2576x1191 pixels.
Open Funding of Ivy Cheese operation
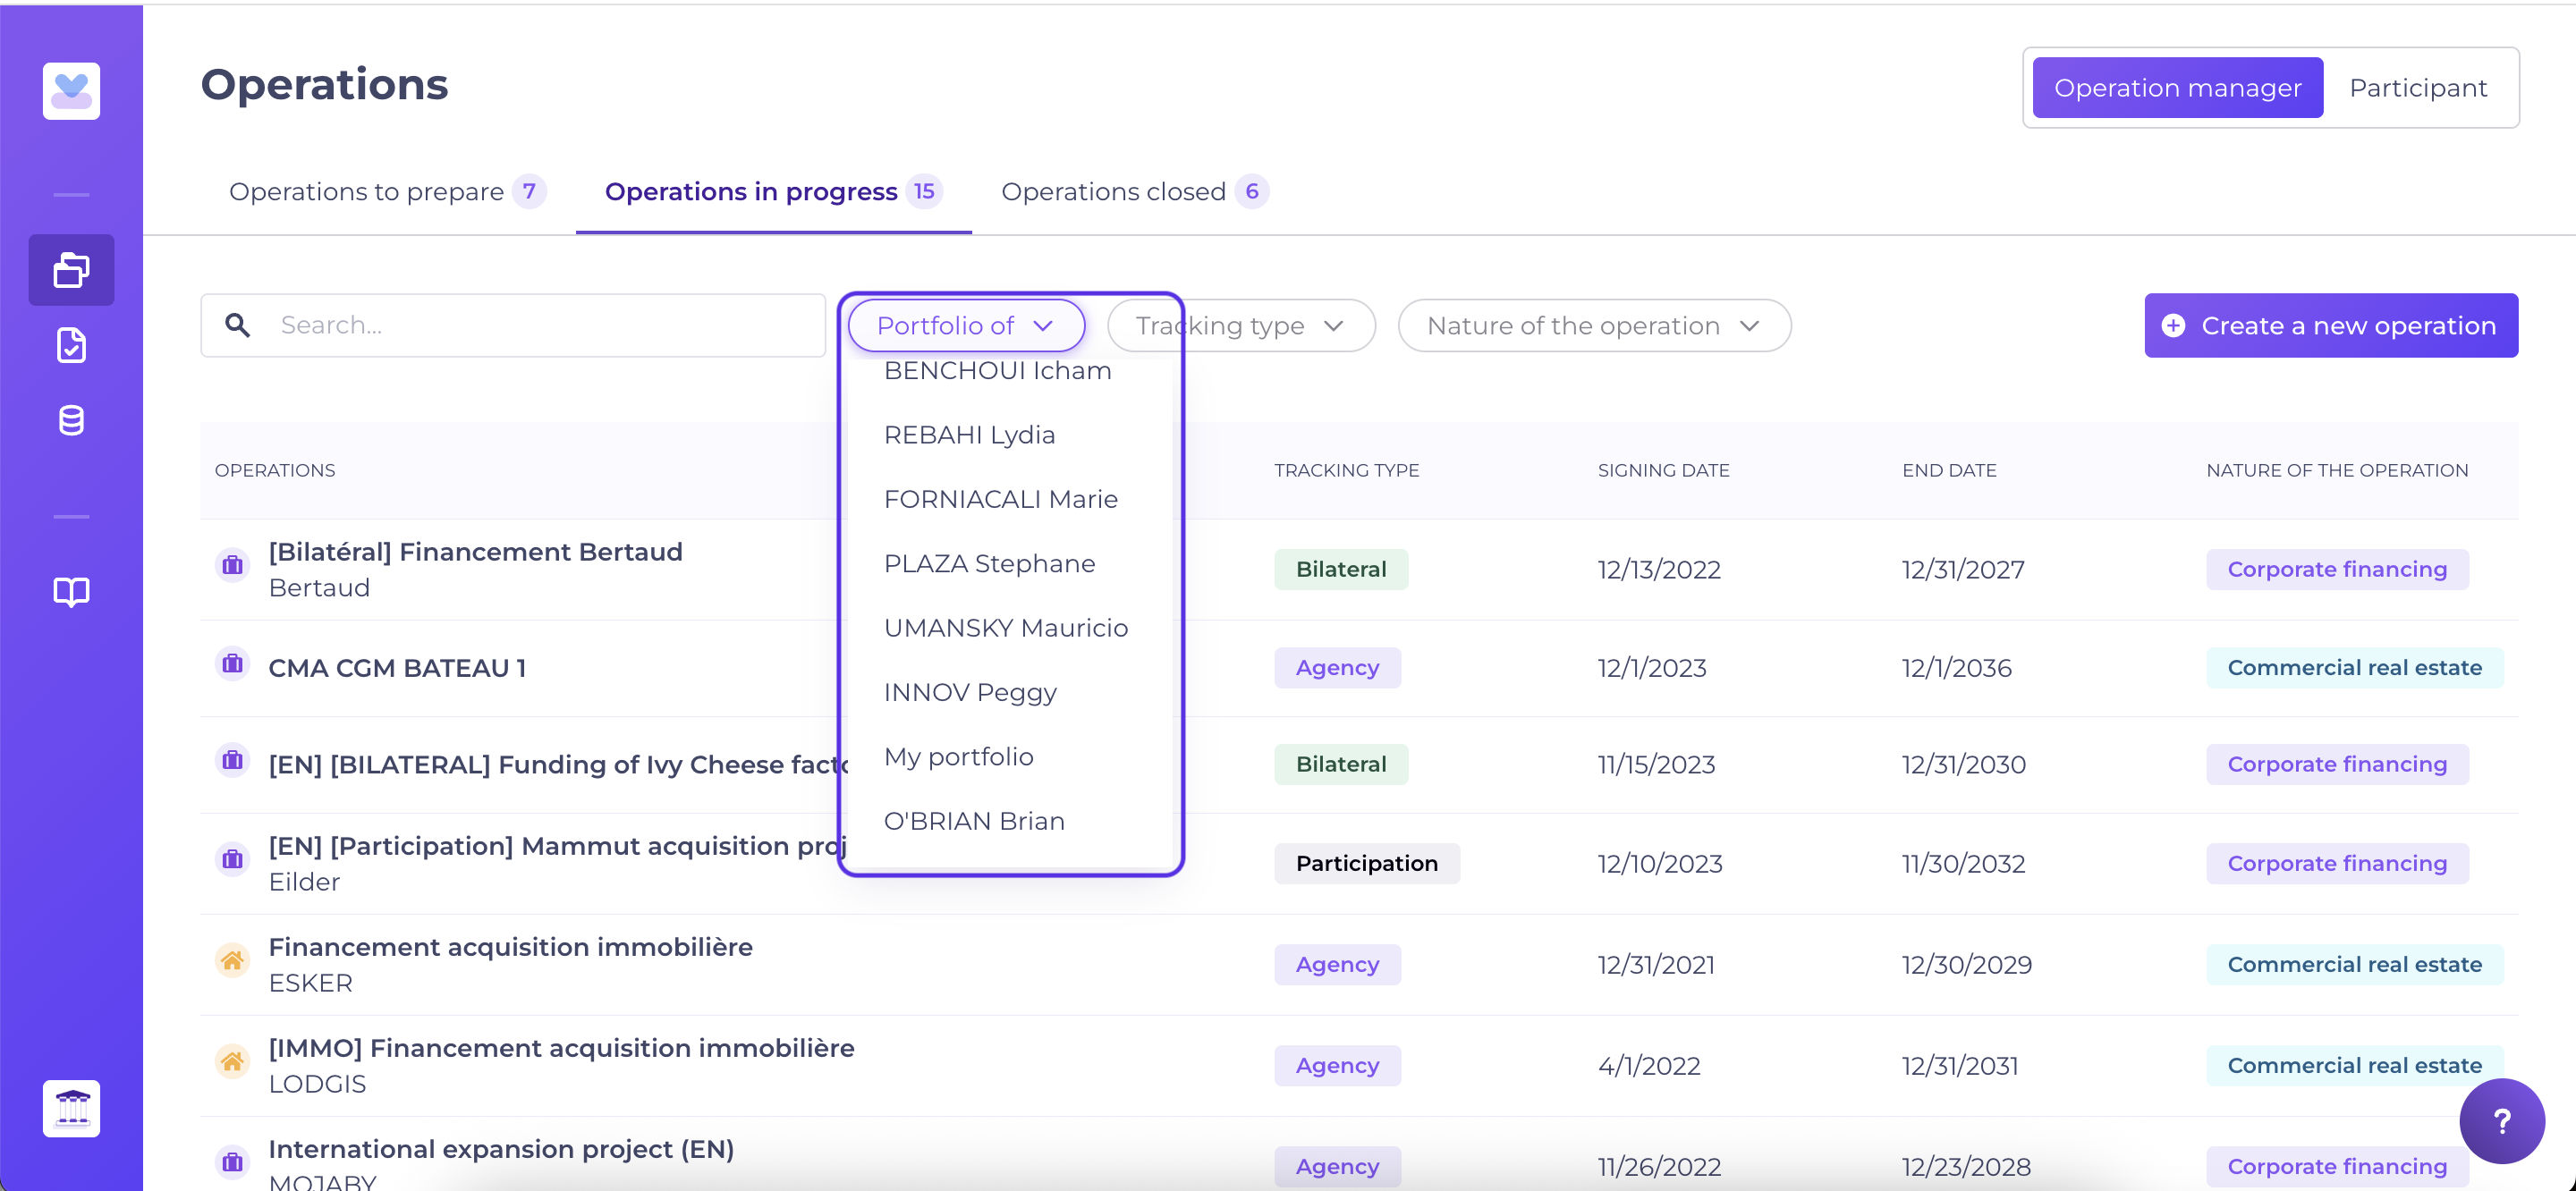click(x=558, y=765)
